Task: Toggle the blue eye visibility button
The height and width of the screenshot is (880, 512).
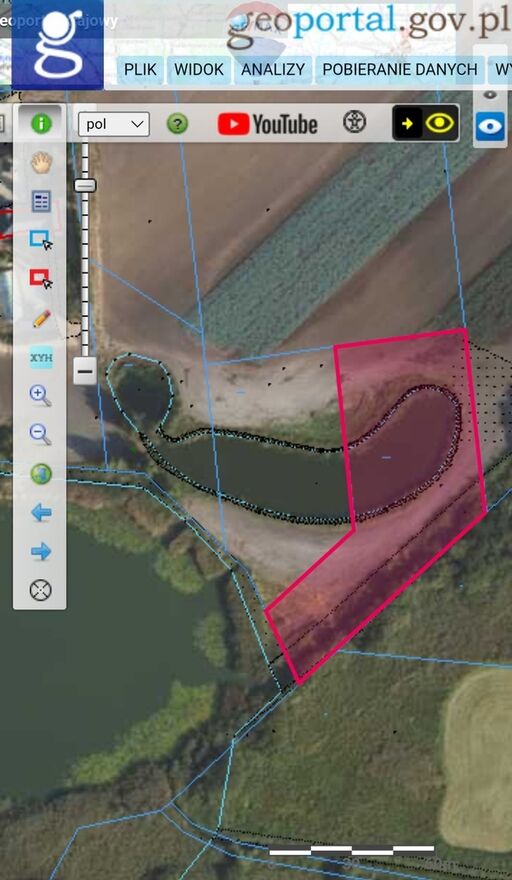Action: pyautogui.click(x=490, y=127)
